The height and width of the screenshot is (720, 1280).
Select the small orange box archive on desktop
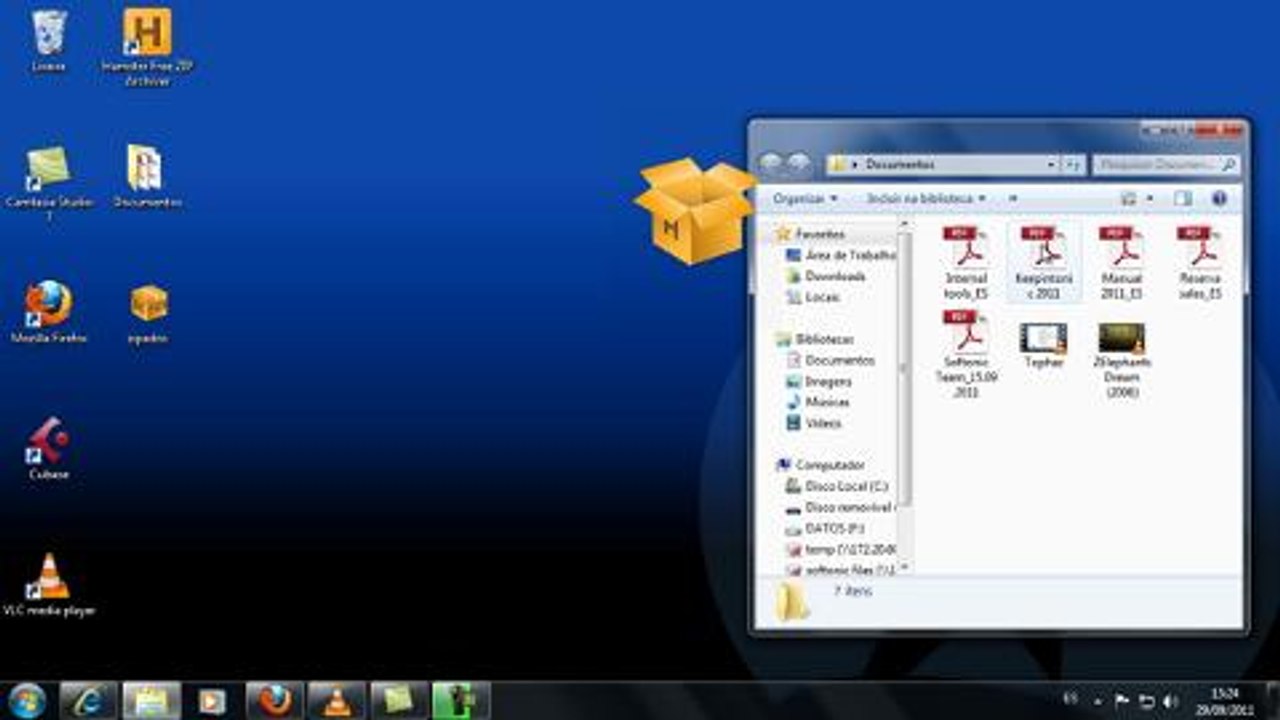(148, 312)
